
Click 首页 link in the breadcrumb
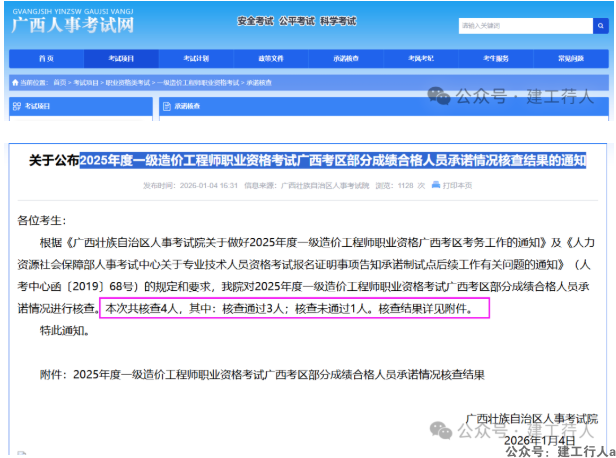point(60,82)
